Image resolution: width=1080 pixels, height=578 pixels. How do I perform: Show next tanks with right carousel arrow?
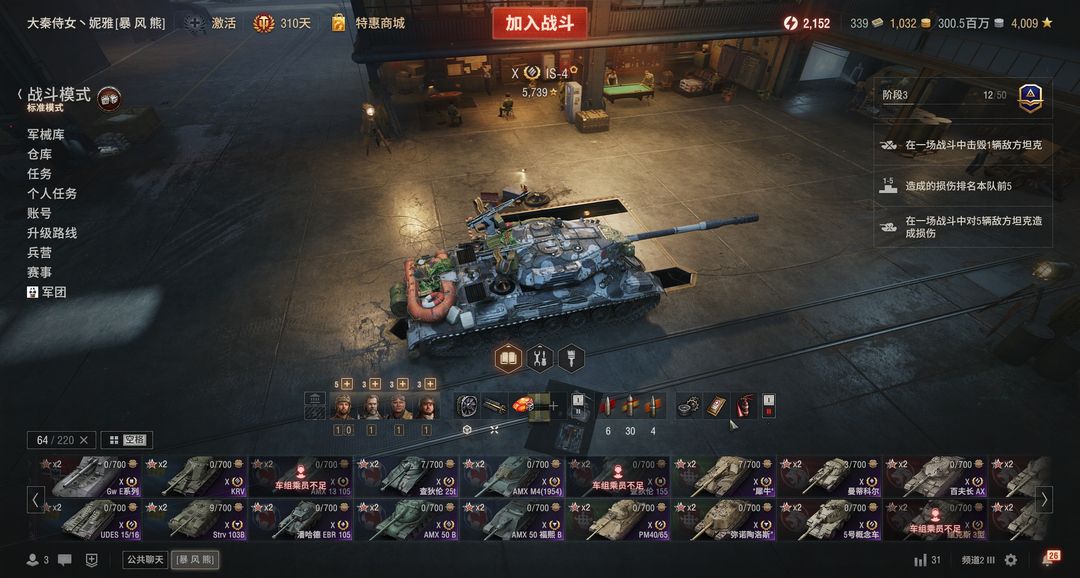pyautogui.click(x=1044, y=499)
